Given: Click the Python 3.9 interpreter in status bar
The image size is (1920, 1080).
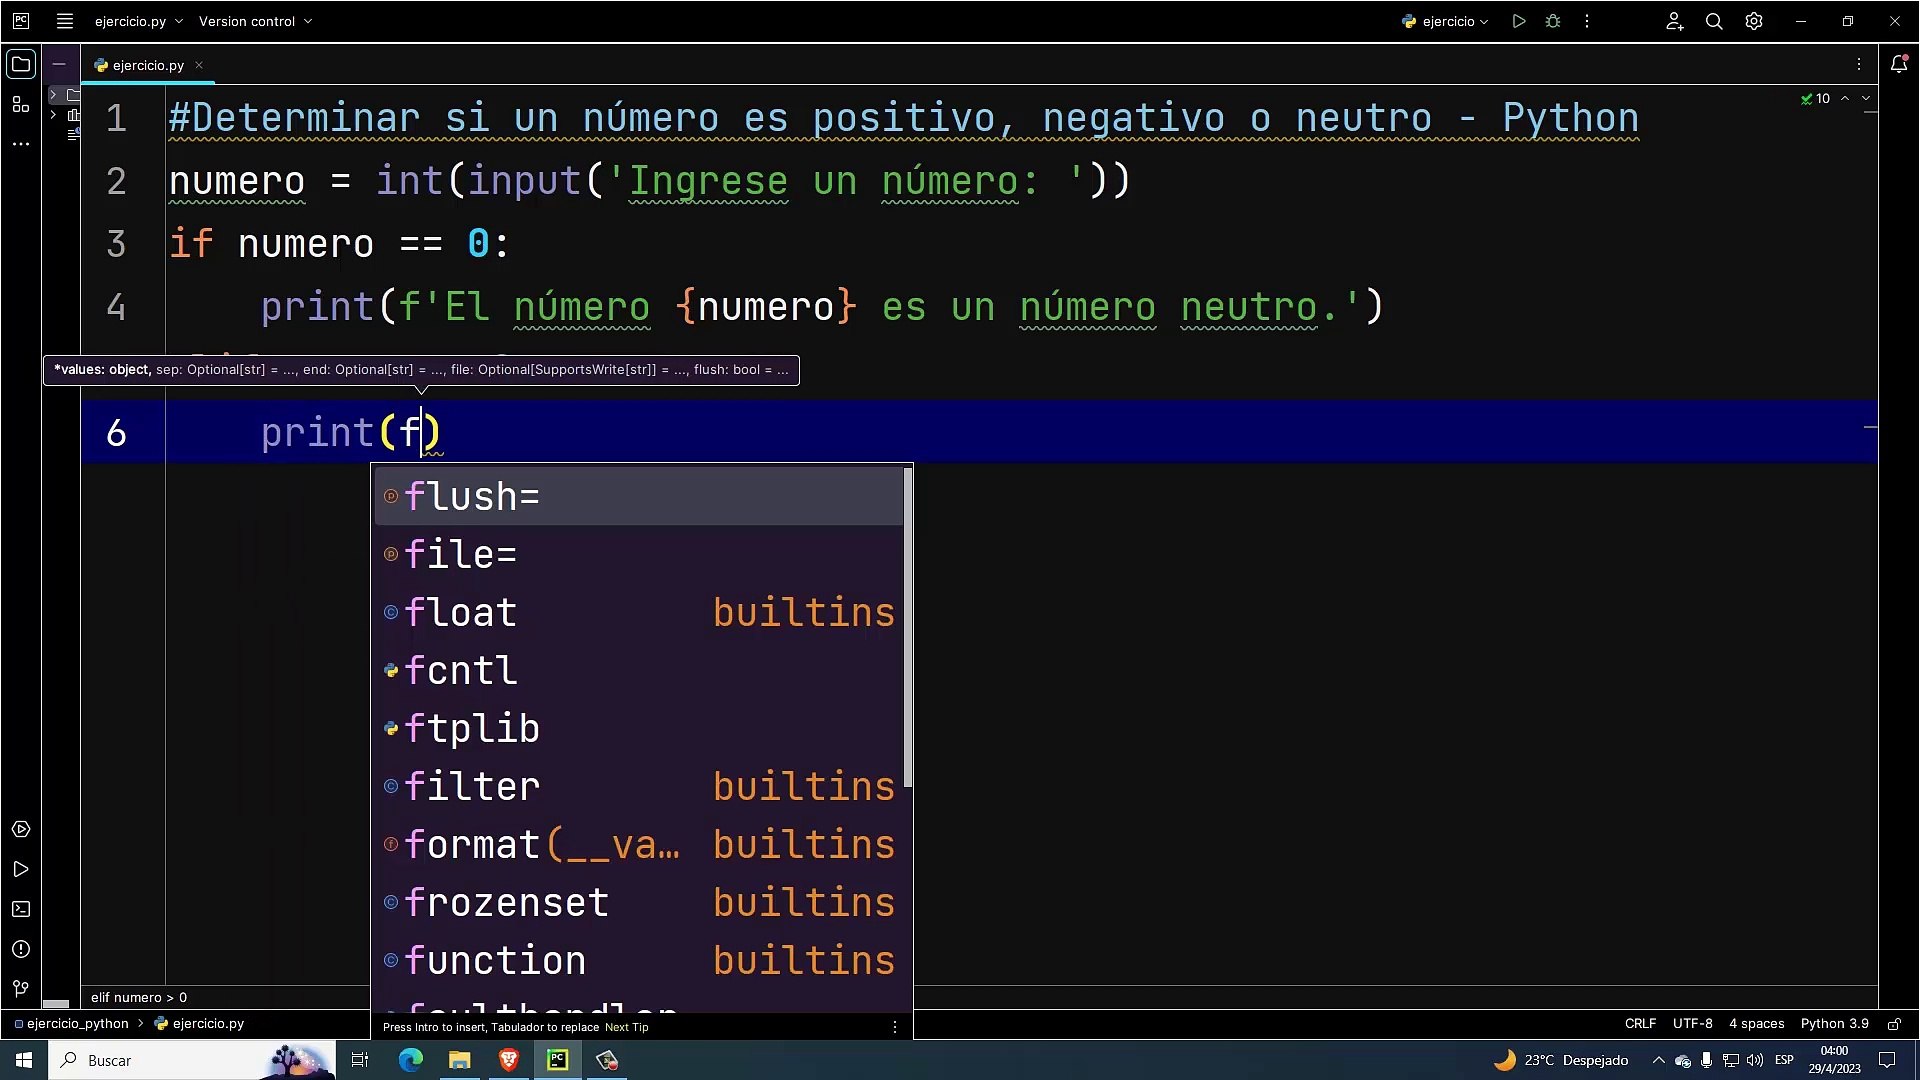Looking at the screenshot, I should point(1834,1024).
